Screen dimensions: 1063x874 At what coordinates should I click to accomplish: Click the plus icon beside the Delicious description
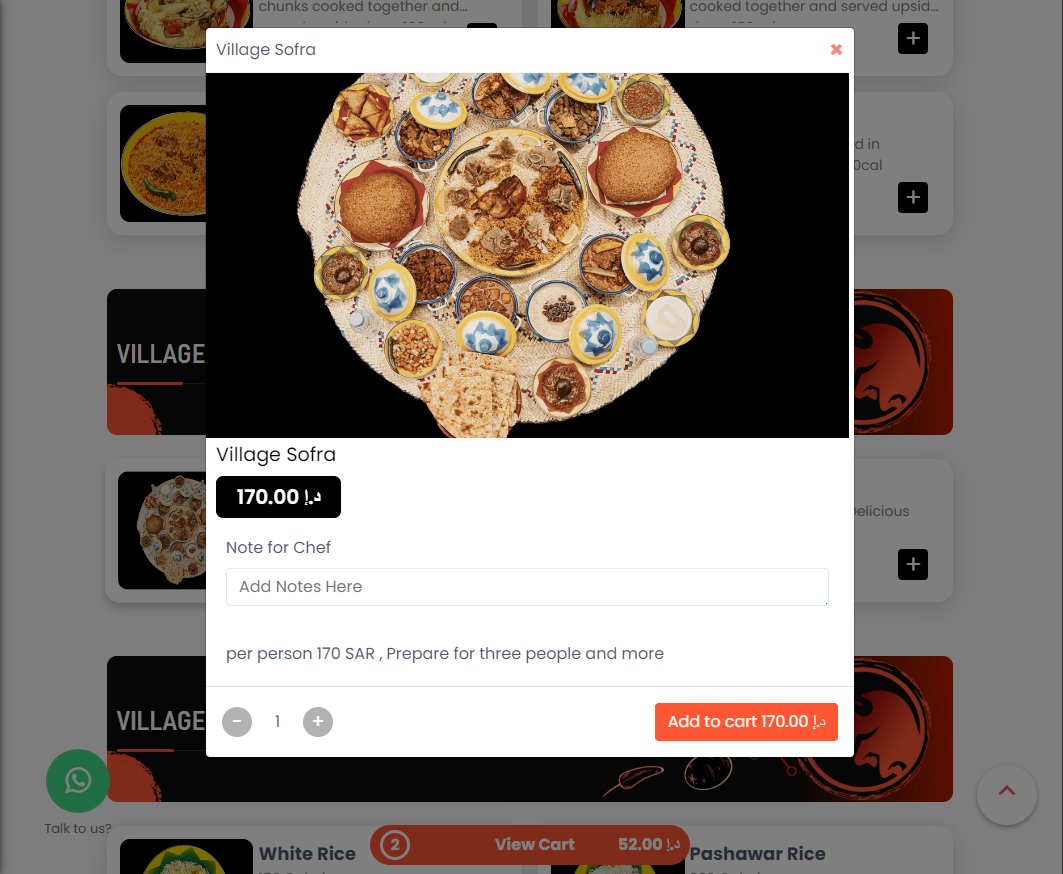coord(912,564)
